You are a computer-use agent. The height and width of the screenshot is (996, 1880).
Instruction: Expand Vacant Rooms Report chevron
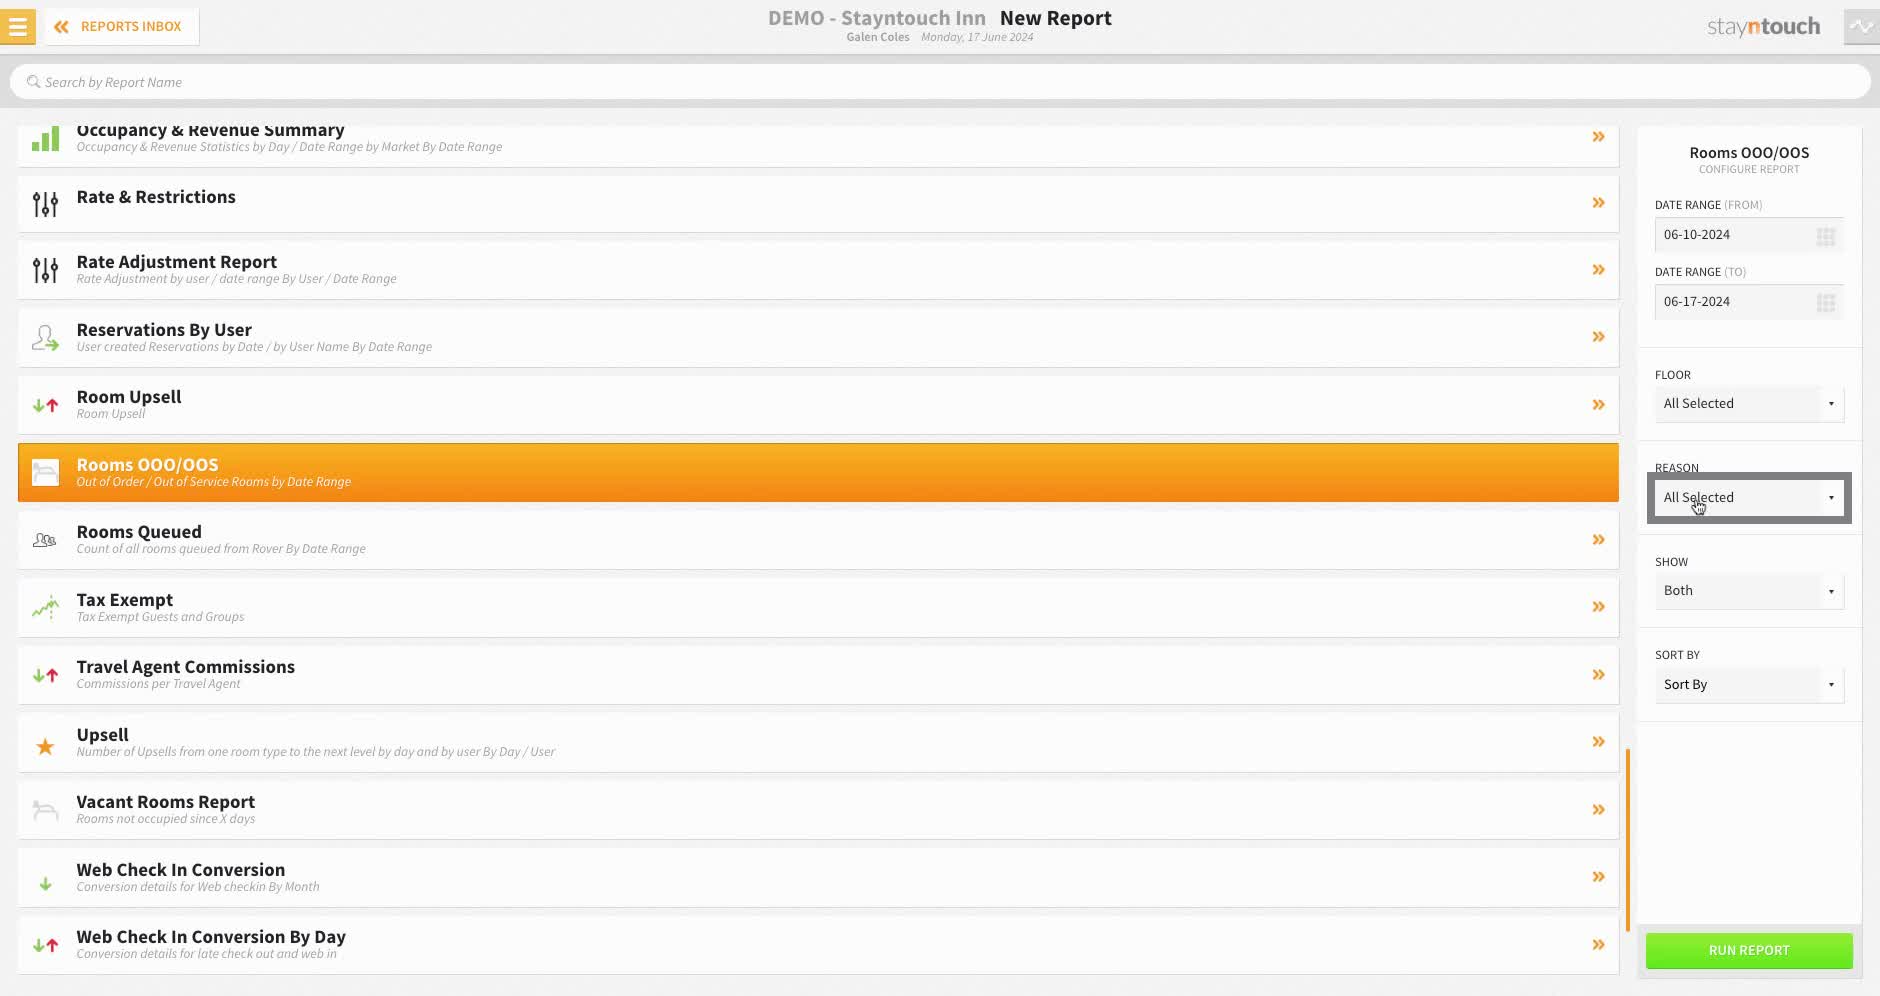click(1598, 810)
